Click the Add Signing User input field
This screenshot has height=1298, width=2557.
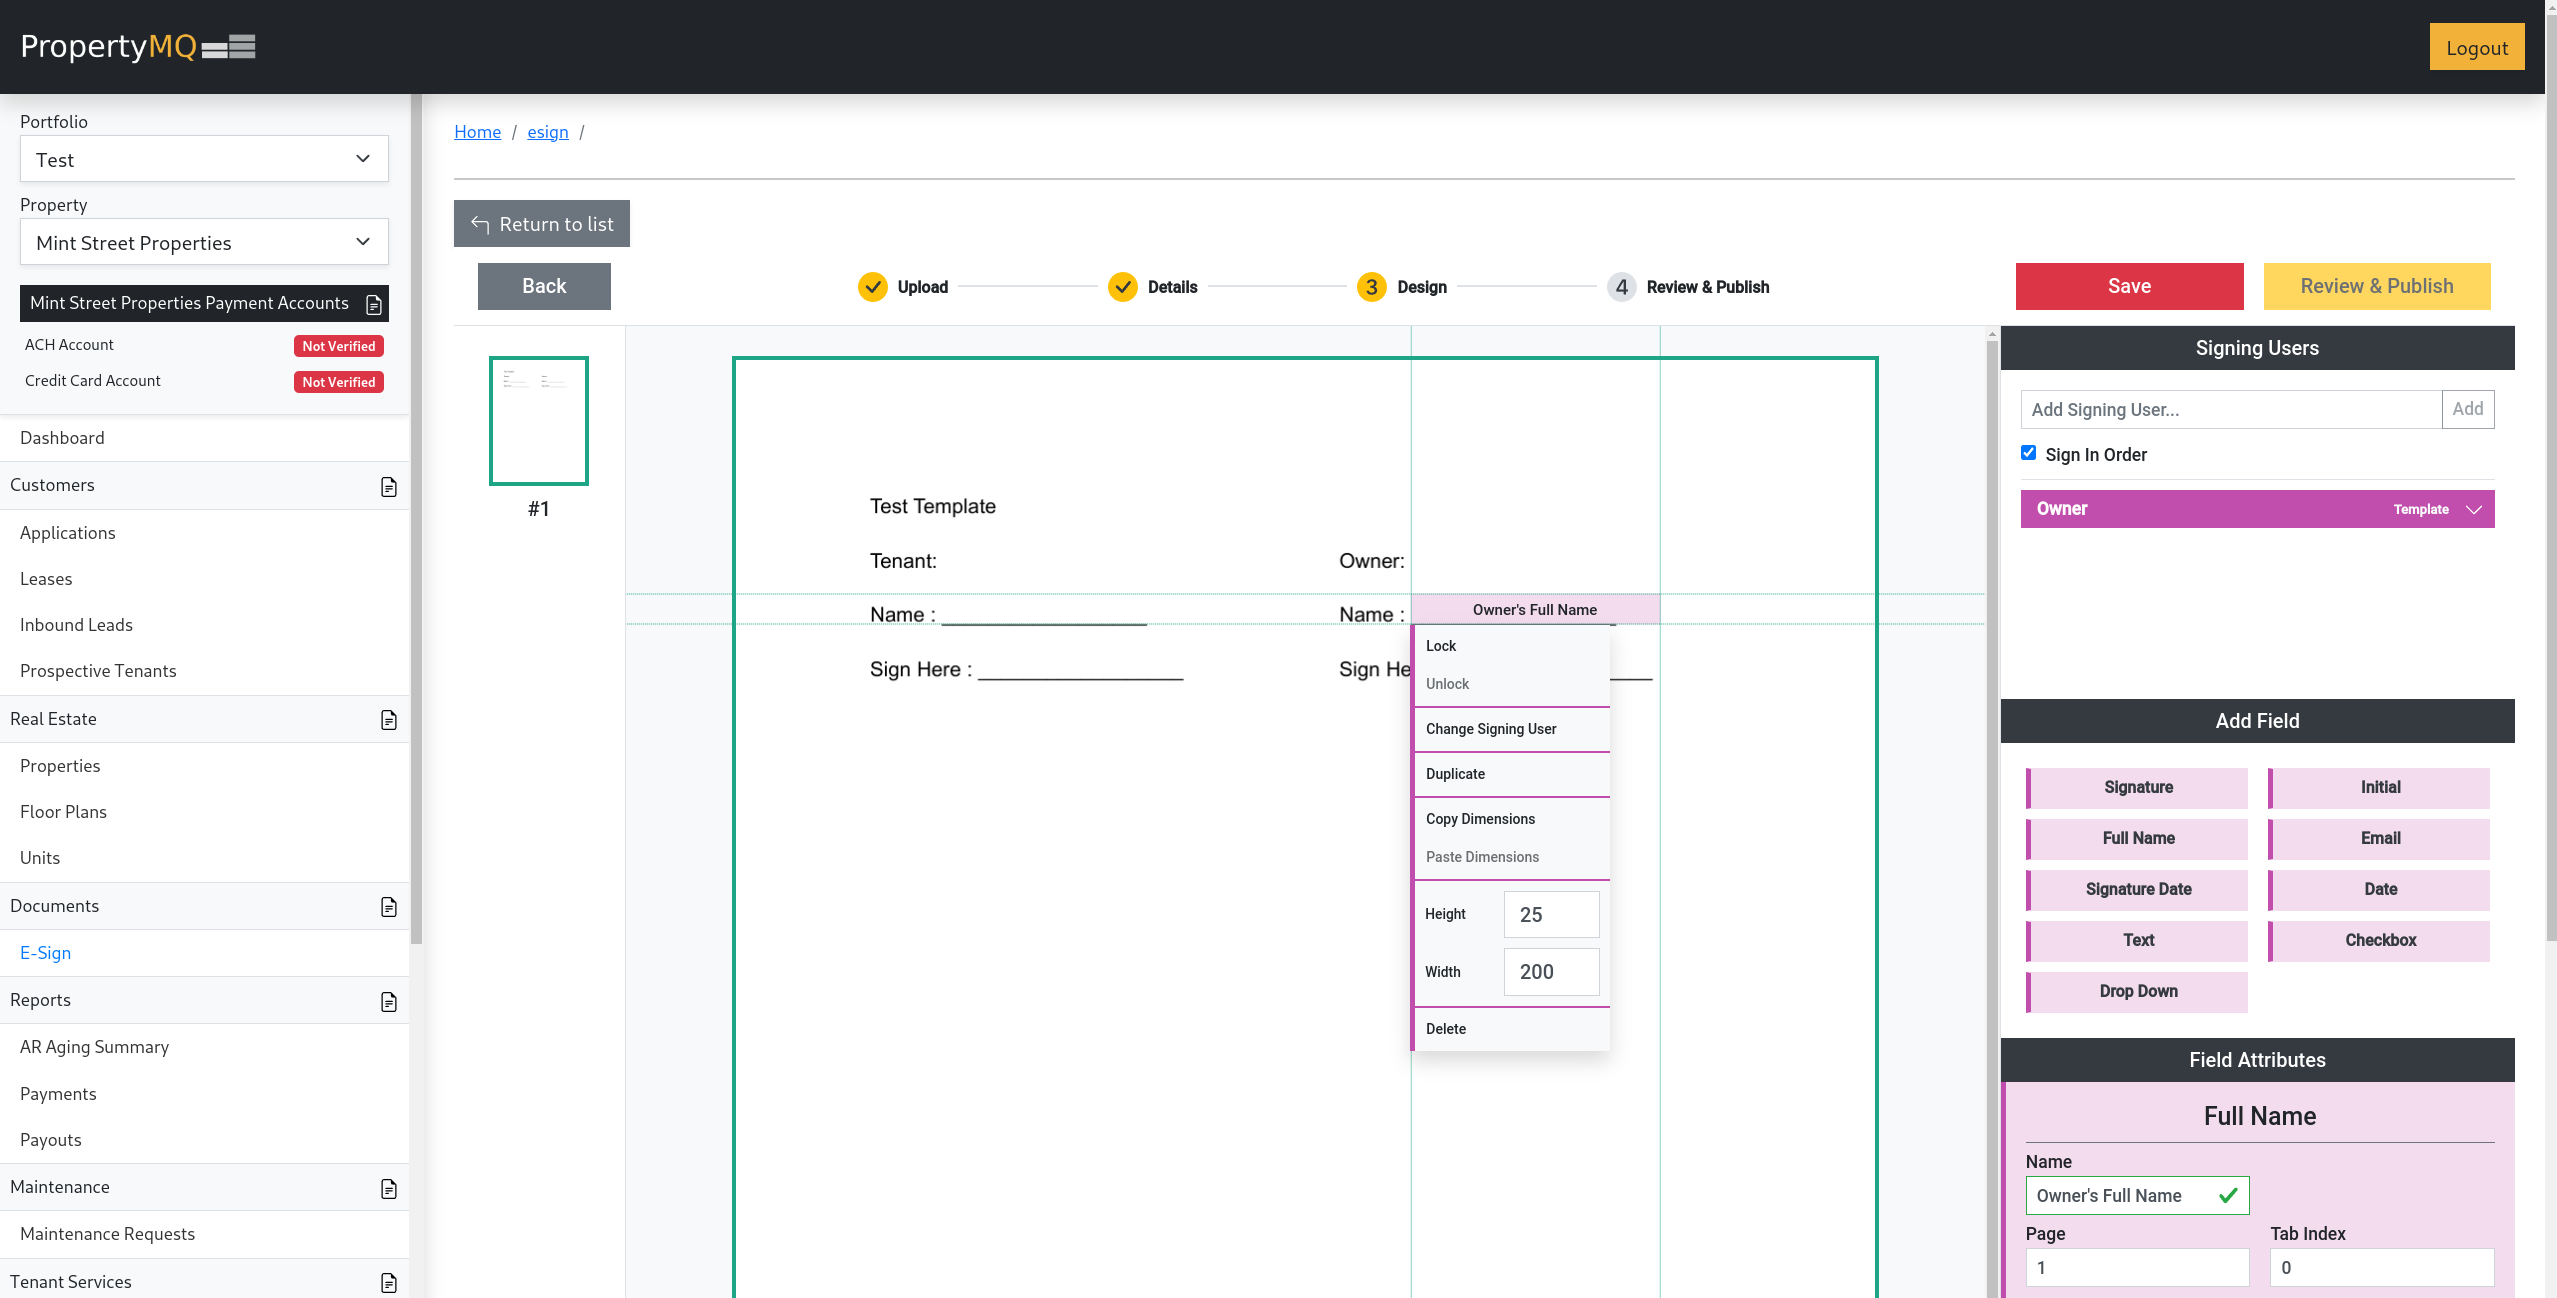[2230, 409]
